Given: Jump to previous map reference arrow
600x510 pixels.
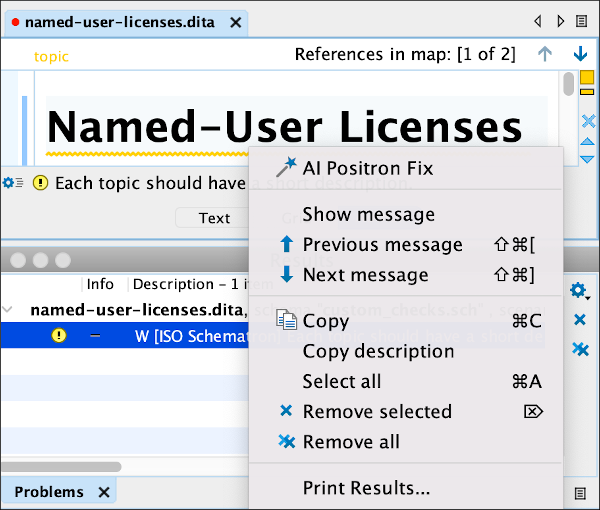Looking at the screenshot, I should tap(545, 54).
